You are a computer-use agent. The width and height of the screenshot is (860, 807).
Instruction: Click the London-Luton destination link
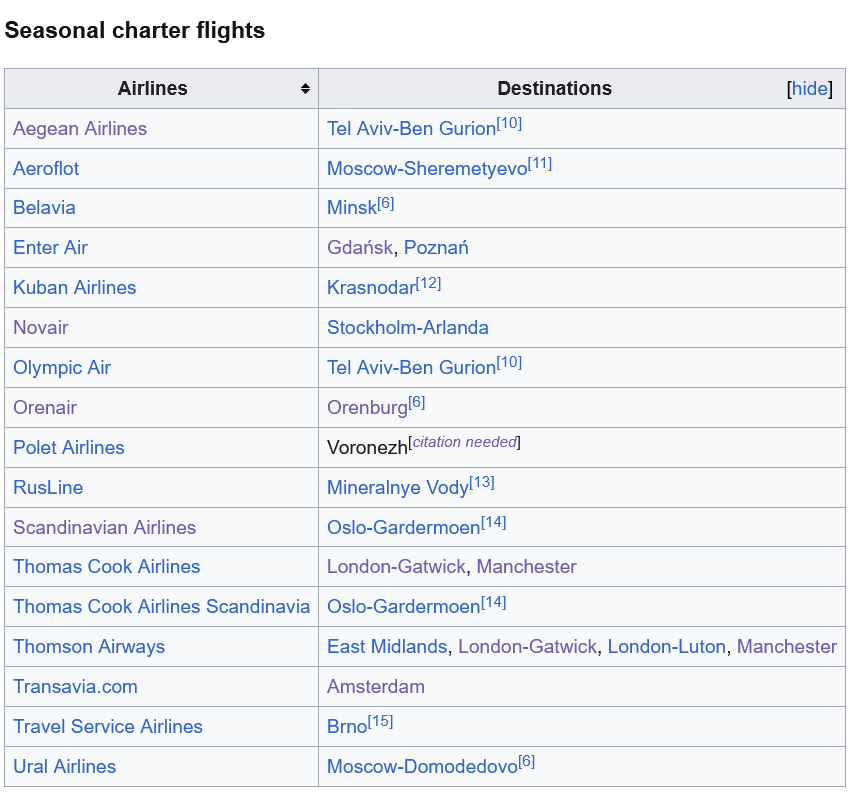click(666, 647)
